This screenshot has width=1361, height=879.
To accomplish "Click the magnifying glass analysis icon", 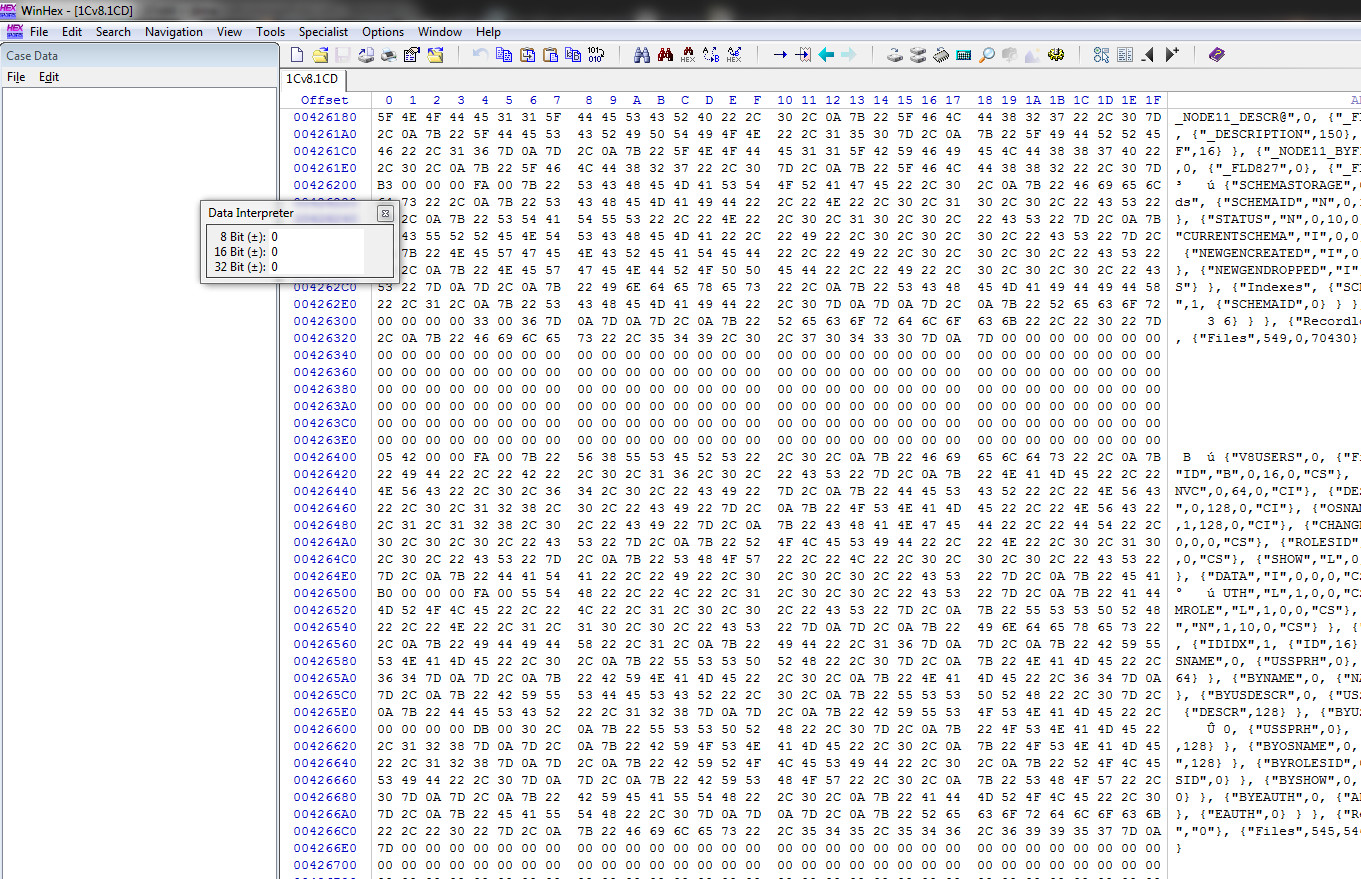I will coord(987,55).
